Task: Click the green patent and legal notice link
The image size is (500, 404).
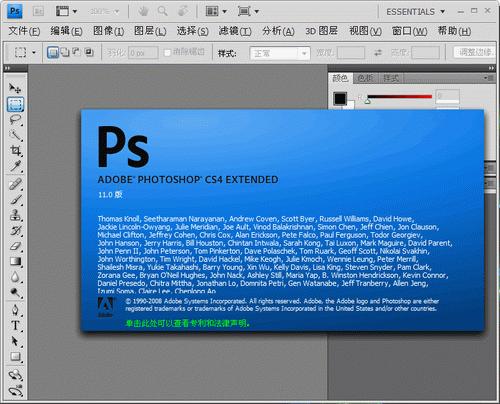Action: click(187, 323)
